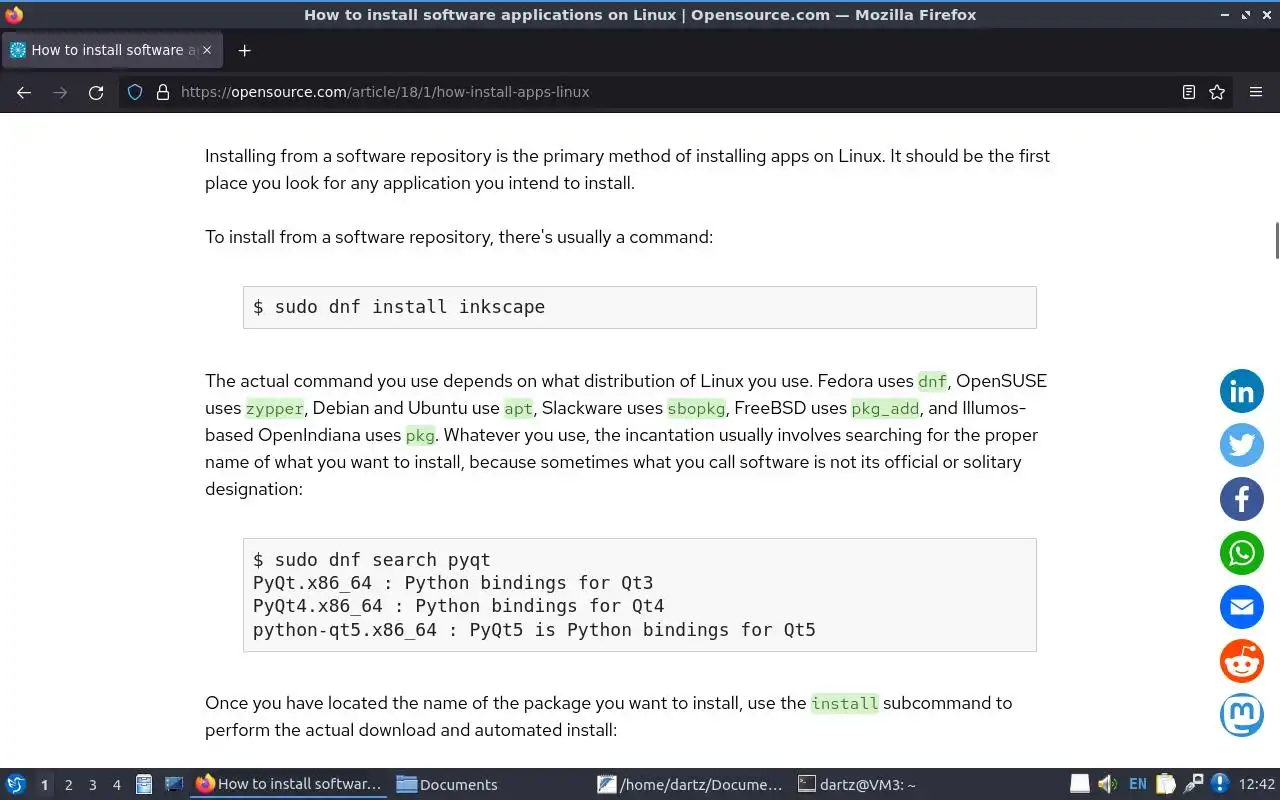The height and width of the screenshot is (800, 1280).
Task: Click 'PyQt.x86_64 : Python bindings for Qt3' line
Action: pyautogui.click(x=453, y=583)
